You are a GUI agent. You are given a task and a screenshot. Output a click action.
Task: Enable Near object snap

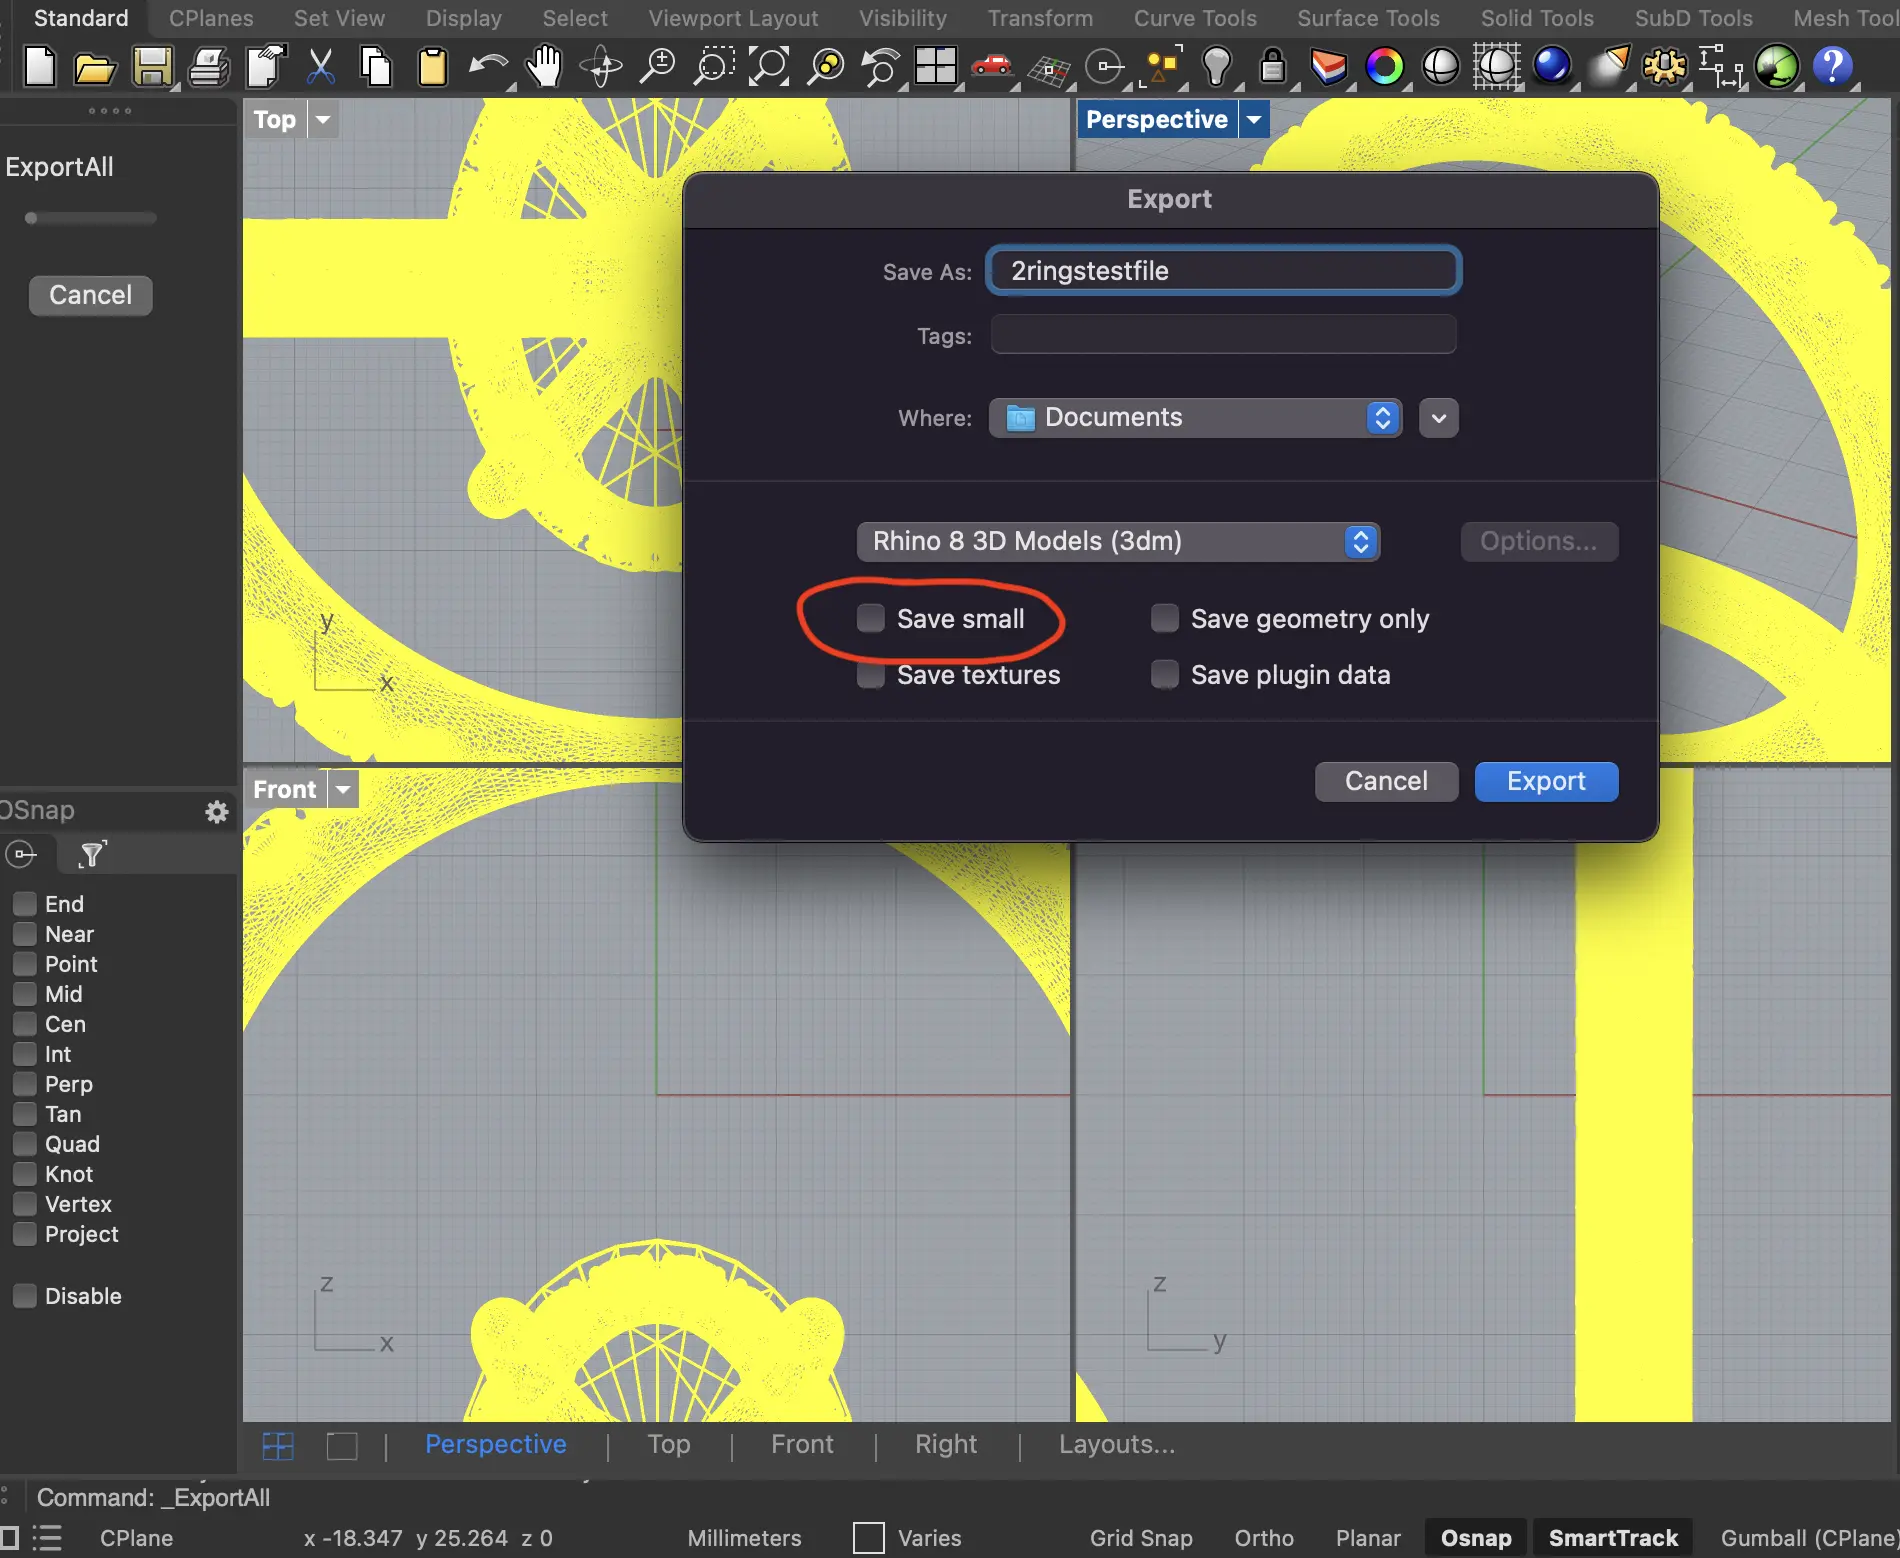pos(25,934)
